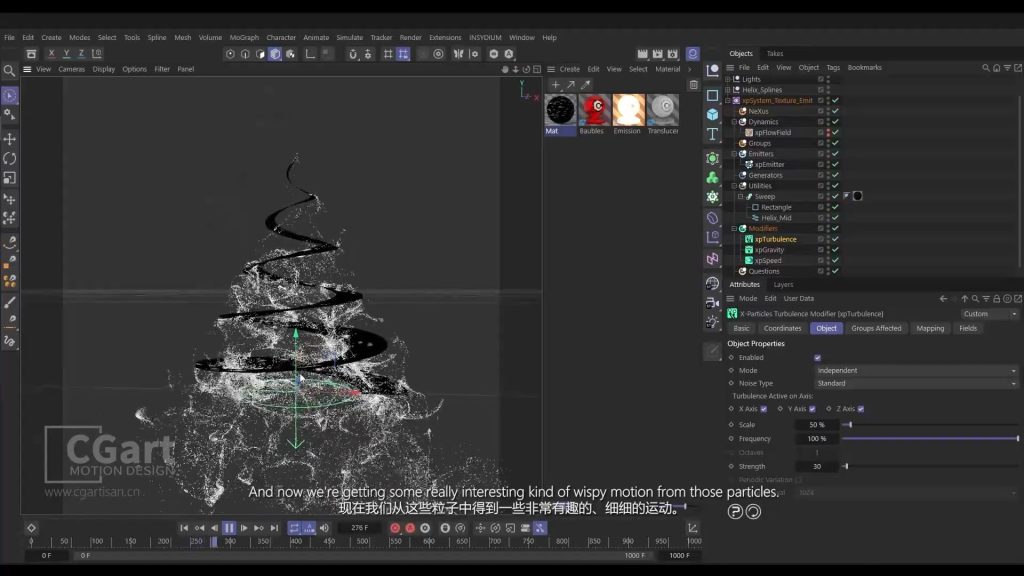
Task: Open the viewport Cameras menu
Action: pos(71,69)
